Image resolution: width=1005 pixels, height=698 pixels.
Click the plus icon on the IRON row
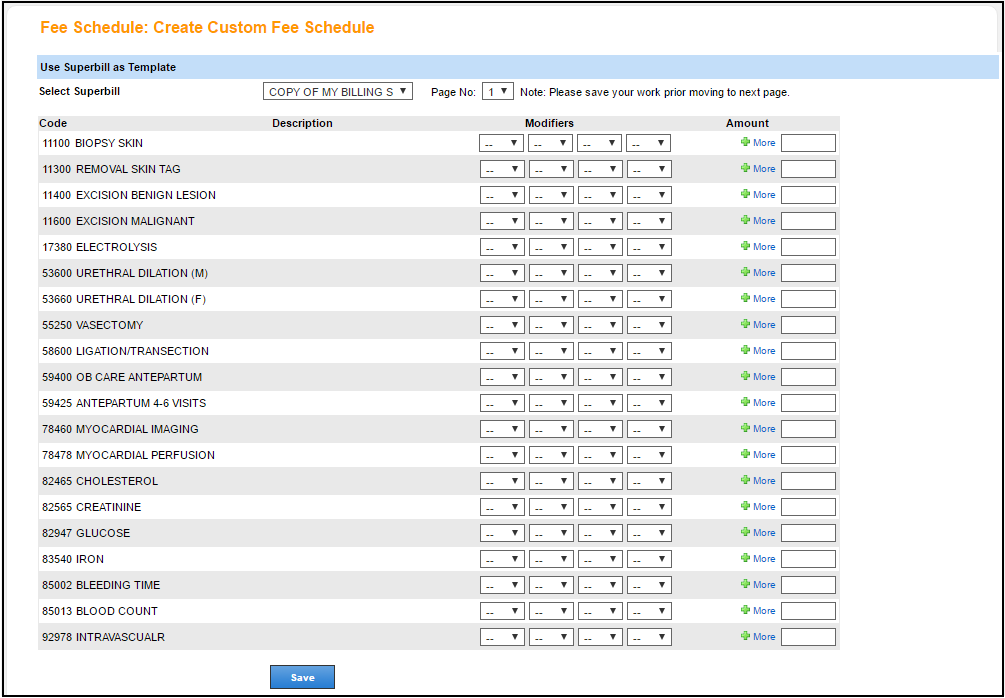(x=747, y=558)
